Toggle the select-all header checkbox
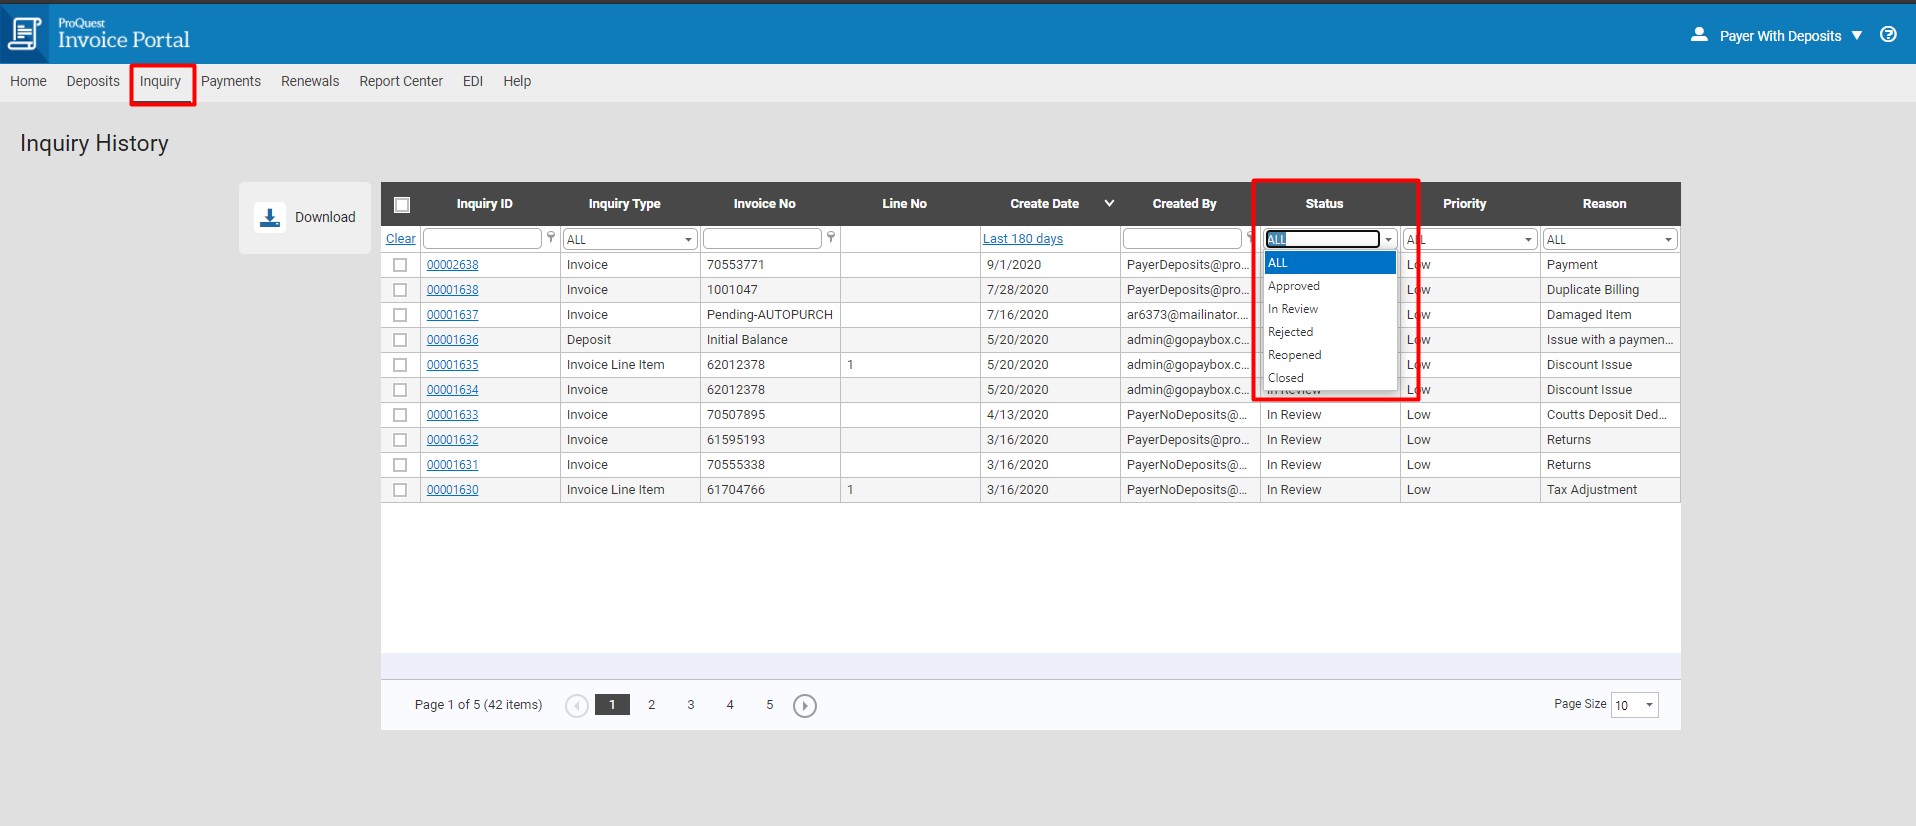Image resolution: width=1916 pixels, height=826 pixels. (x=402, y=205)
